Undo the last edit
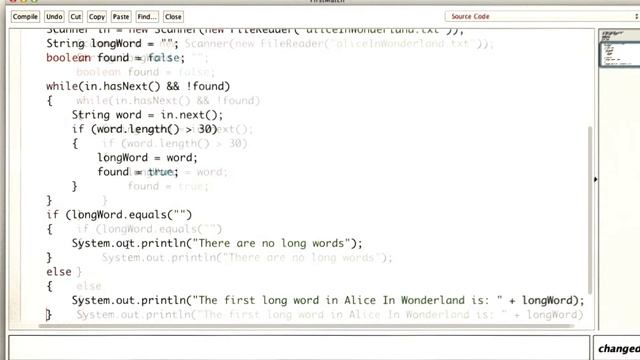 click(x=54, y=17)
